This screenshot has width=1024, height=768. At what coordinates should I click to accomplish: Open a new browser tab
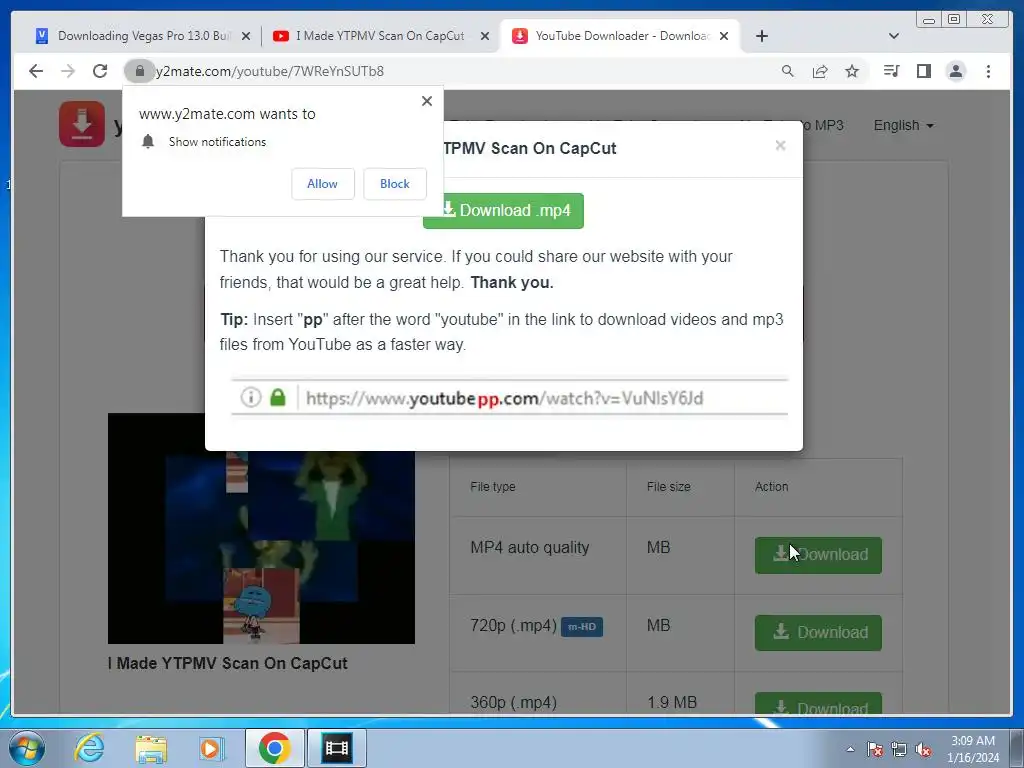pyautogui.click(x=761, y=36)
